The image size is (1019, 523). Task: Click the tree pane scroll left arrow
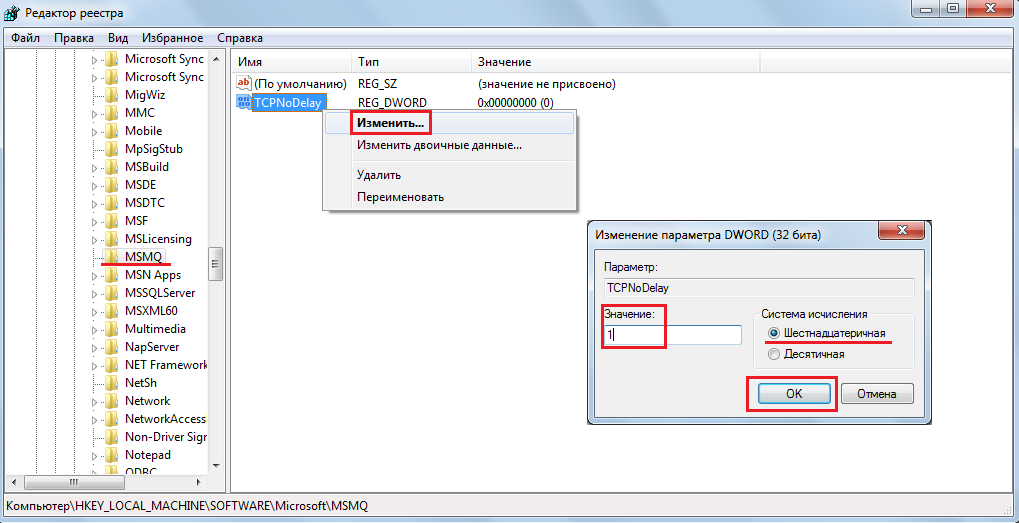click(x=14, y=482)
